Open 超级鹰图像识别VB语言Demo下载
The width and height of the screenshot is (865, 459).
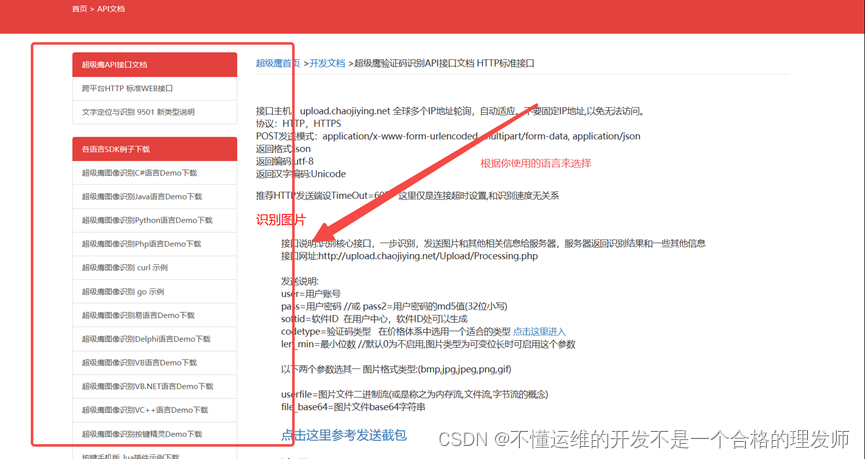(x=154, y=362)
